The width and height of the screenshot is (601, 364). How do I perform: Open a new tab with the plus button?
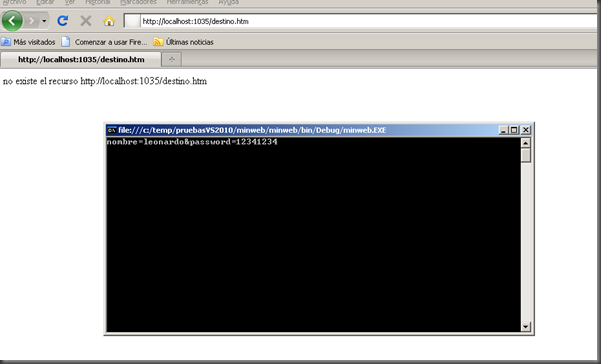[x=171, y=59]
